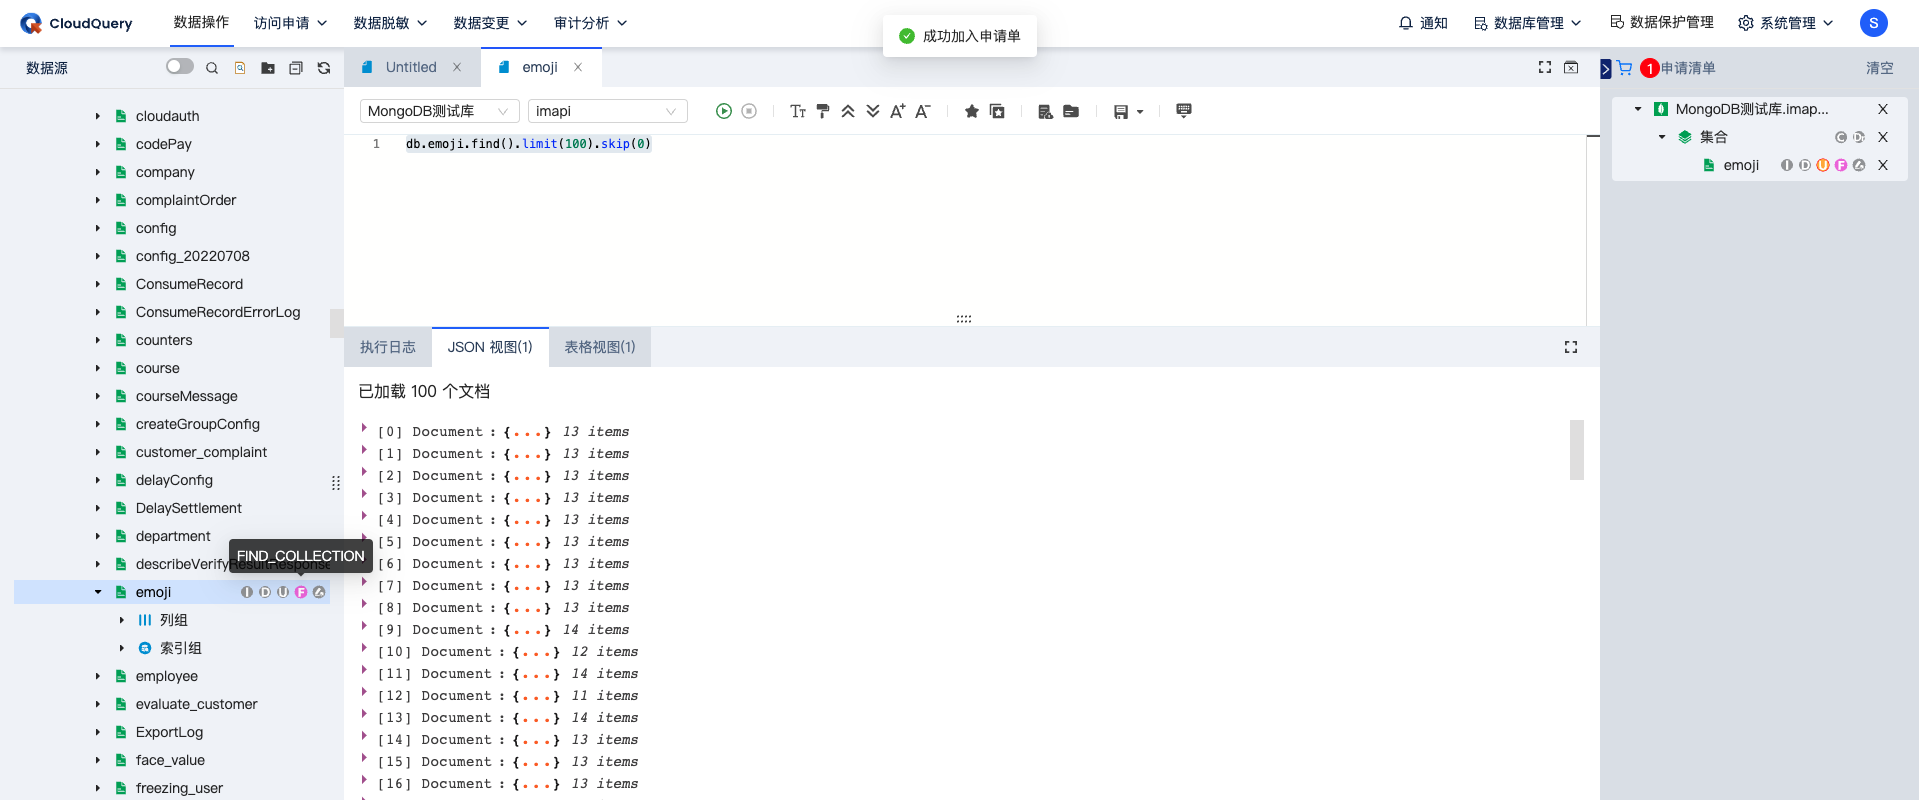1919x800 pixels.
Task: Open the dark folder icon in editor toolbar
Action: tap(1071, 111)
